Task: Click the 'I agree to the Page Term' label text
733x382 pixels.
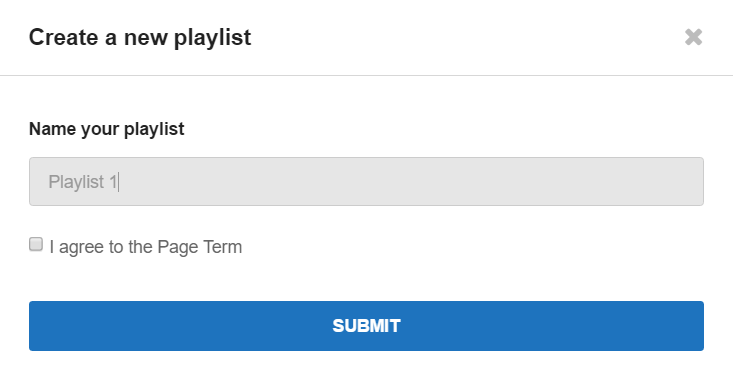Action: [146, 247]
